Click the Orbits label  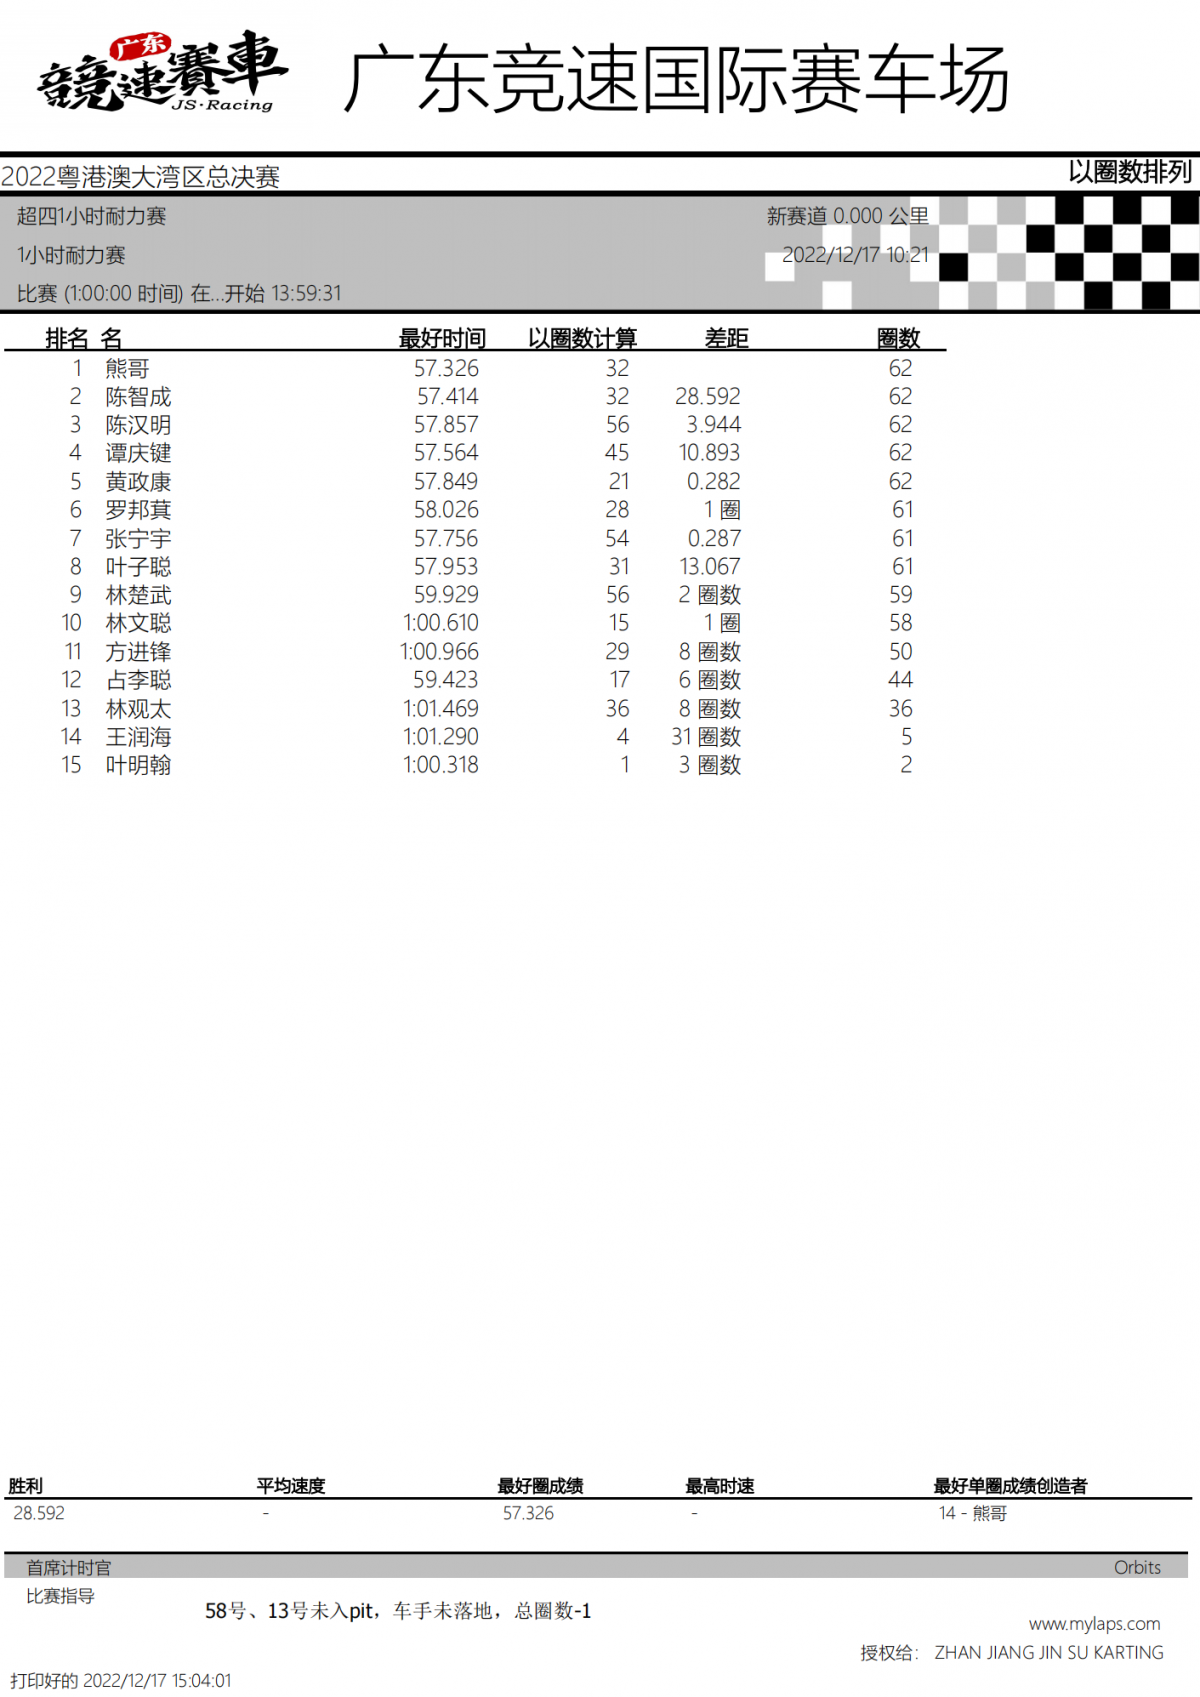[1137, 1568]
